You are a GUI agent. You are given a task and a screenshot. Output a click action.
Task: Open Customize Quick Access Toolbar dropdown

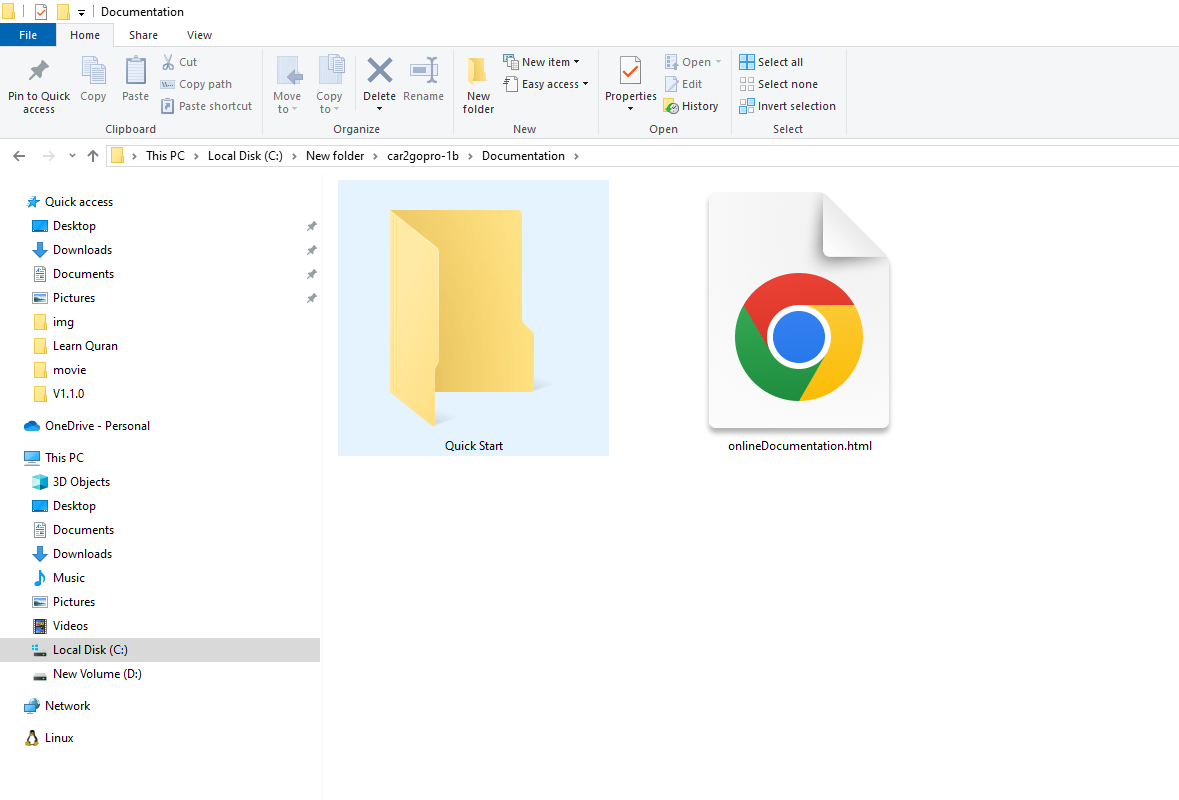coord(81,13)
